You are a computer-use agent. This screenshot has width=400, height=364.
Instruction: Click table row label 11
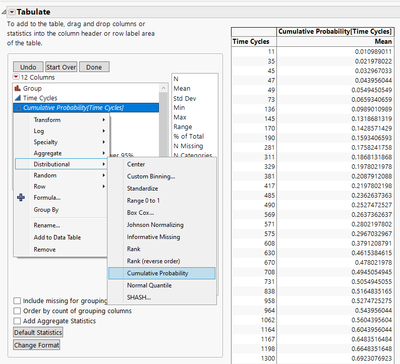coord(271,52)
